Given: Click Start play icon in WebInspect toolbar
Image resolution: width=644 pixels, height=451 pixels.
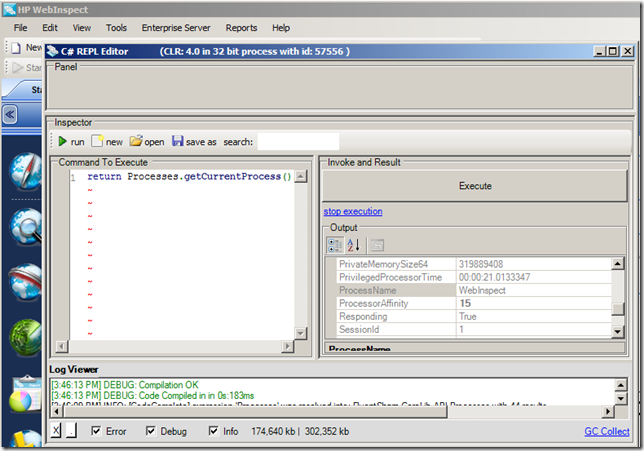Looking at the screenshot, I should tap(17, 67).
